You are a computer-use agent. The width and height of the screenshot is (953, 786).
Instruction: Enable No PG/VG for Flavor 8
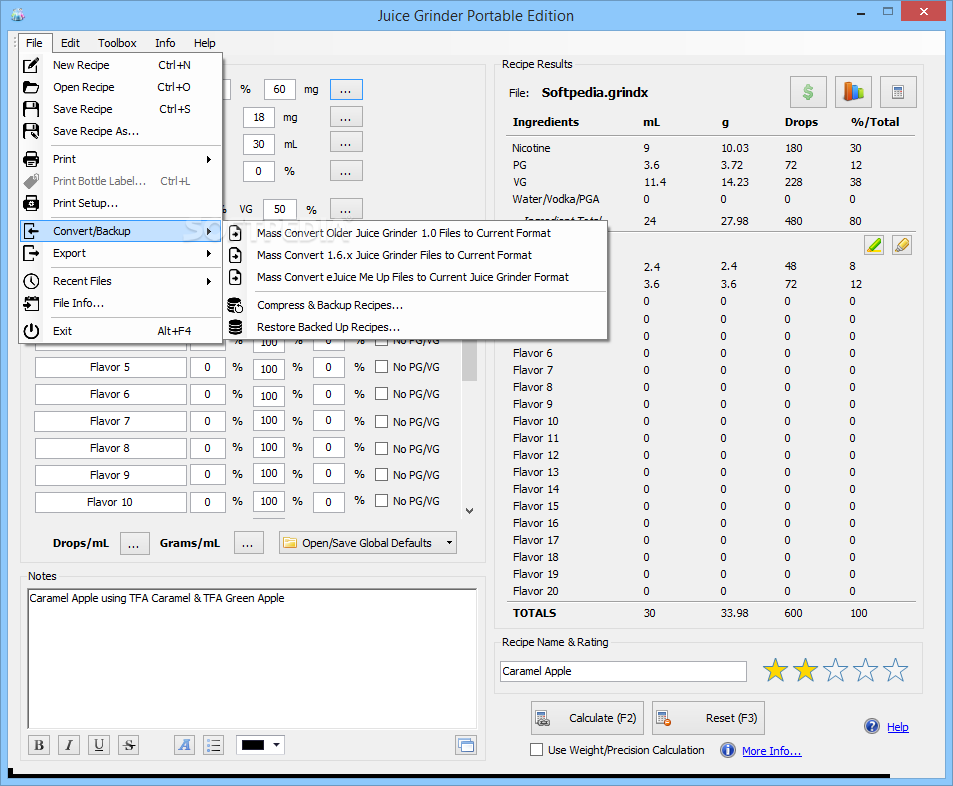(x=381, y=449)
